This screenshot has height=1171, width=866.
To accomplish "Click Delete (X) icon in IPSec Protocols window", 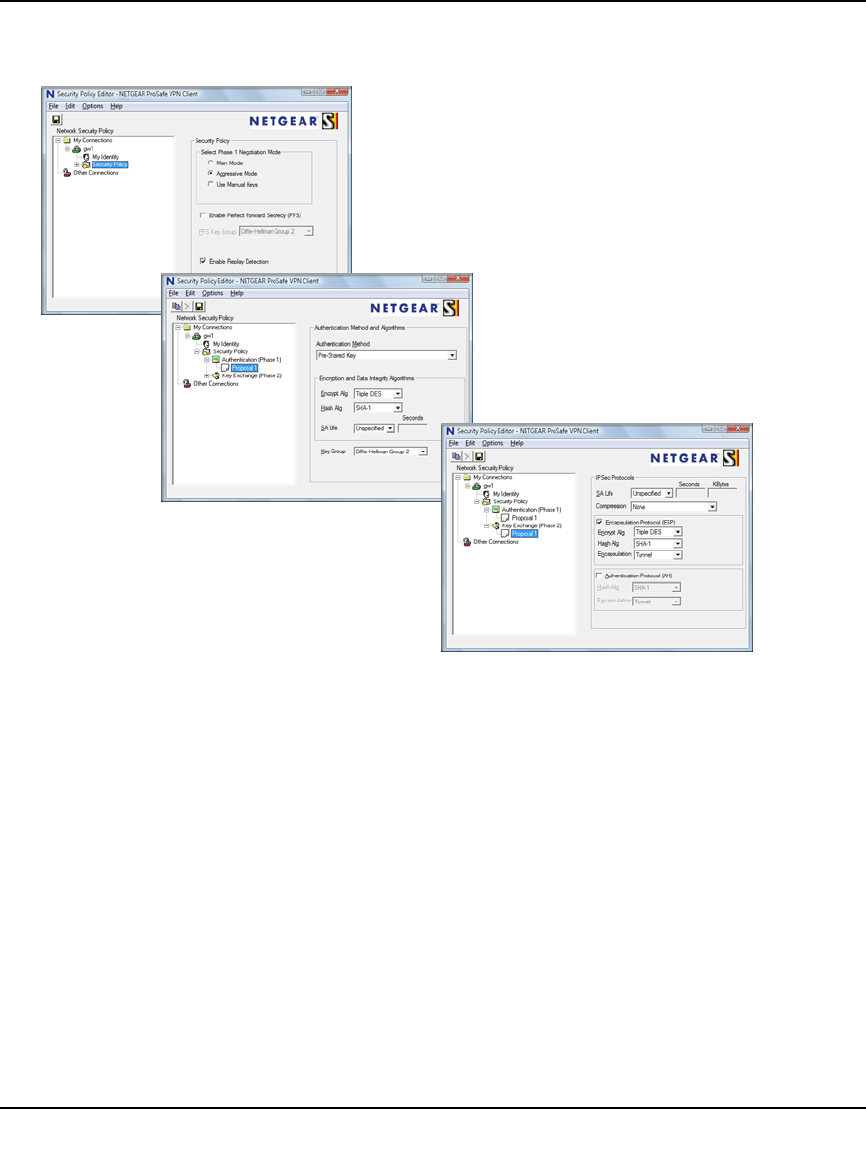I will (x=467, y=456).
